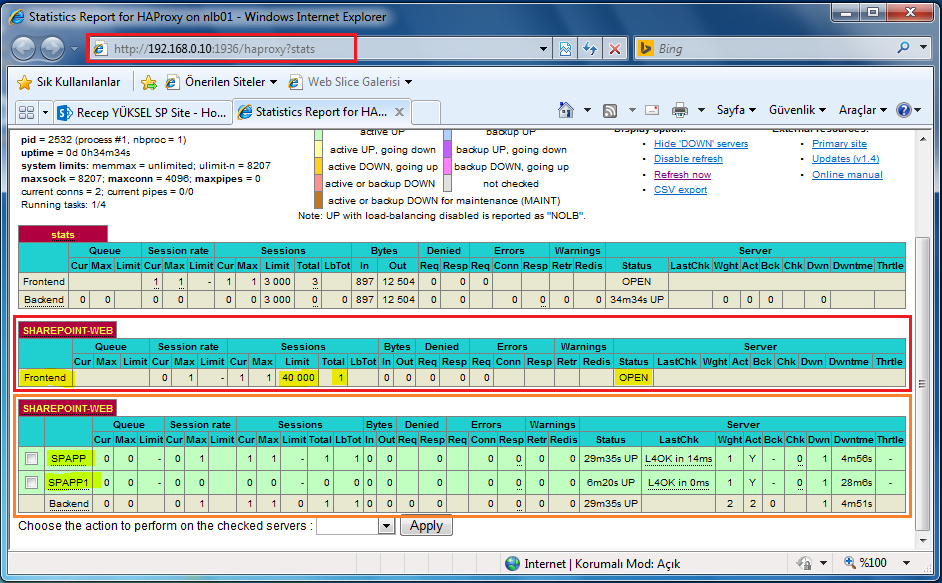Click scrollbar up arrow
Screen dimensions: 942x583
(923, 139)
